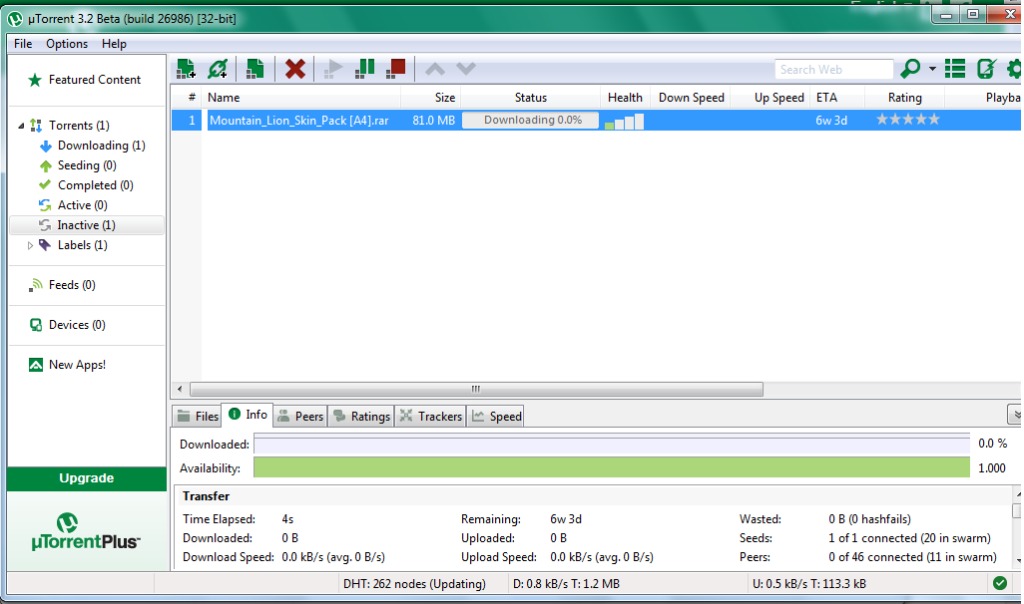Select the Inactive (1) category

click(86, 225)
